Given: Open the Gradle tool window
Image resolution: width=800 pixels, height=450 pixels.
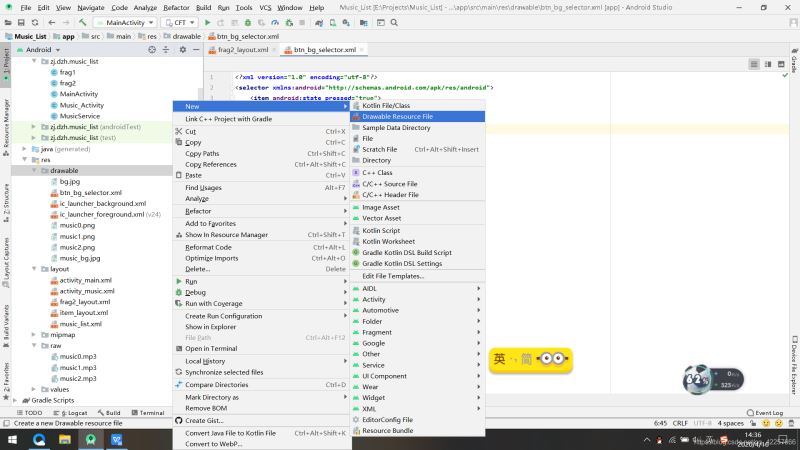Looking at the screenshot, I should tap(794, 62).
